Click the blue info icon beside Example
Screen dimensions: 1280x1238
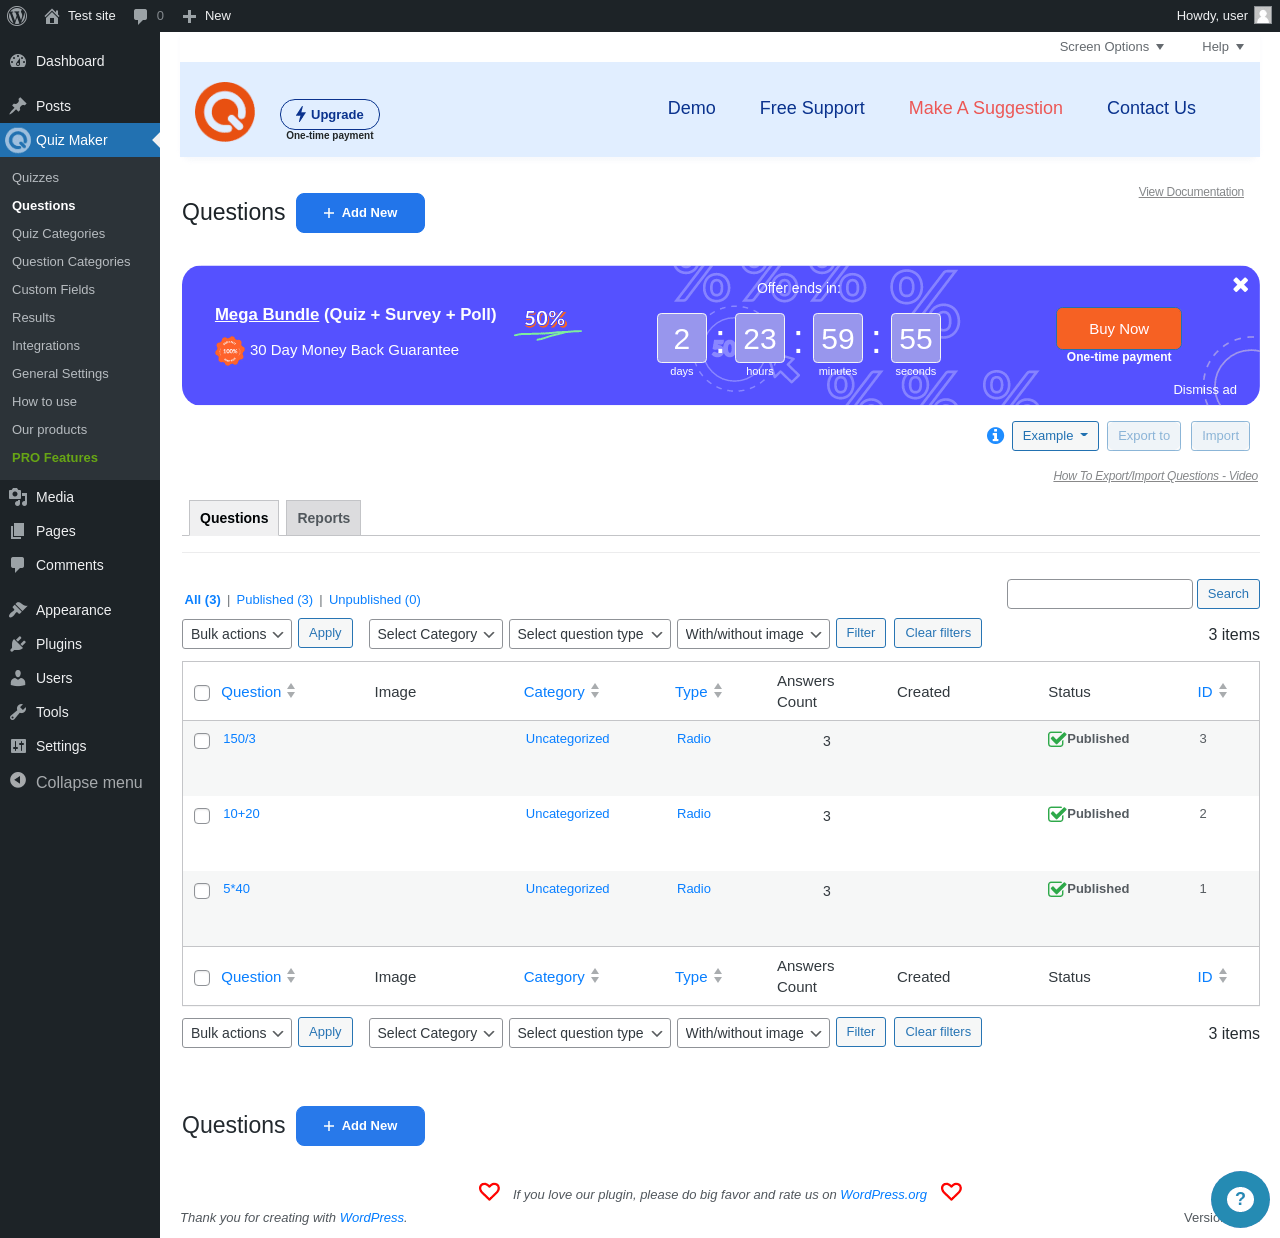click(995, 435)
